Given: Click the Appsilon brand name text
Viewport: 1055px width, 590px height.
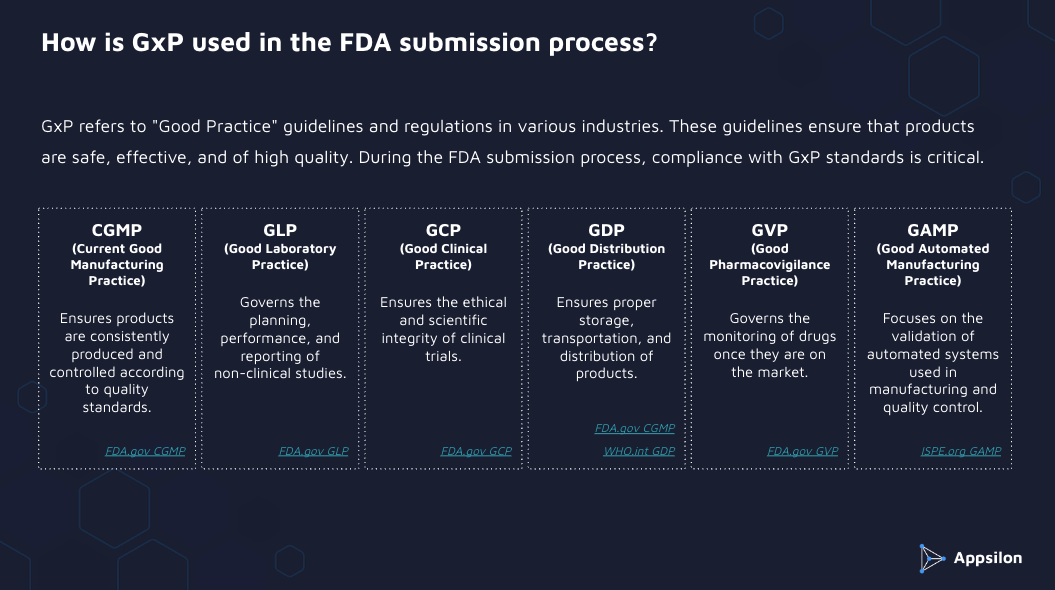Looking at the screenshot, I should (986, 558).
